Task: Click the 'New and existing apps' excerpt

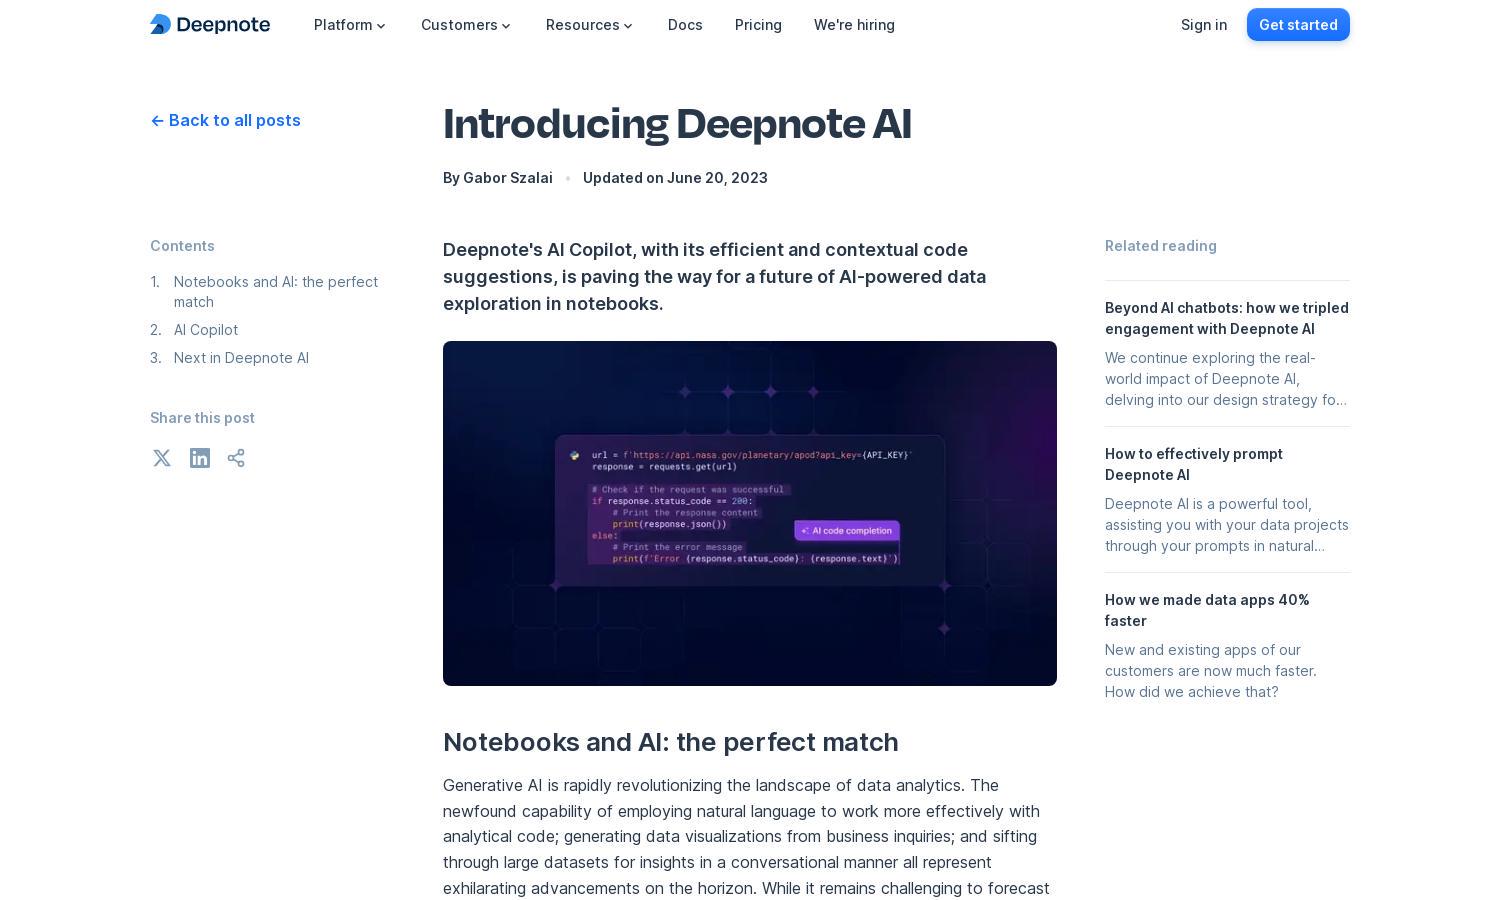Action: (x=1211, y=671)
